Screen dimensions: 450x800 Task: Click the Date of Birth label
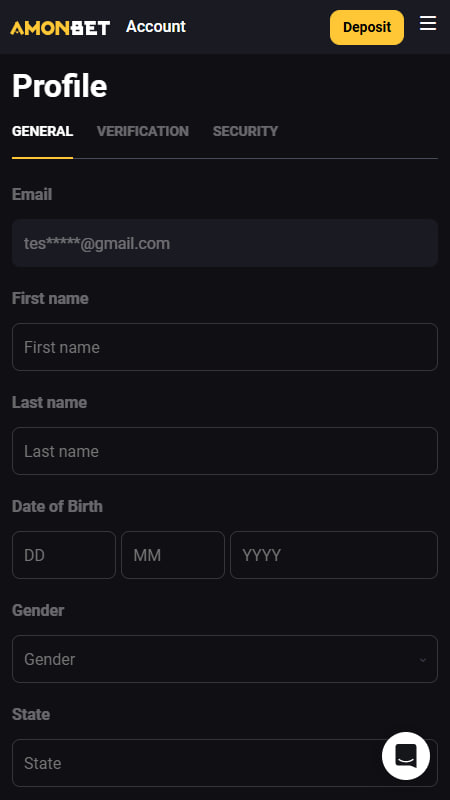point(57,506)
